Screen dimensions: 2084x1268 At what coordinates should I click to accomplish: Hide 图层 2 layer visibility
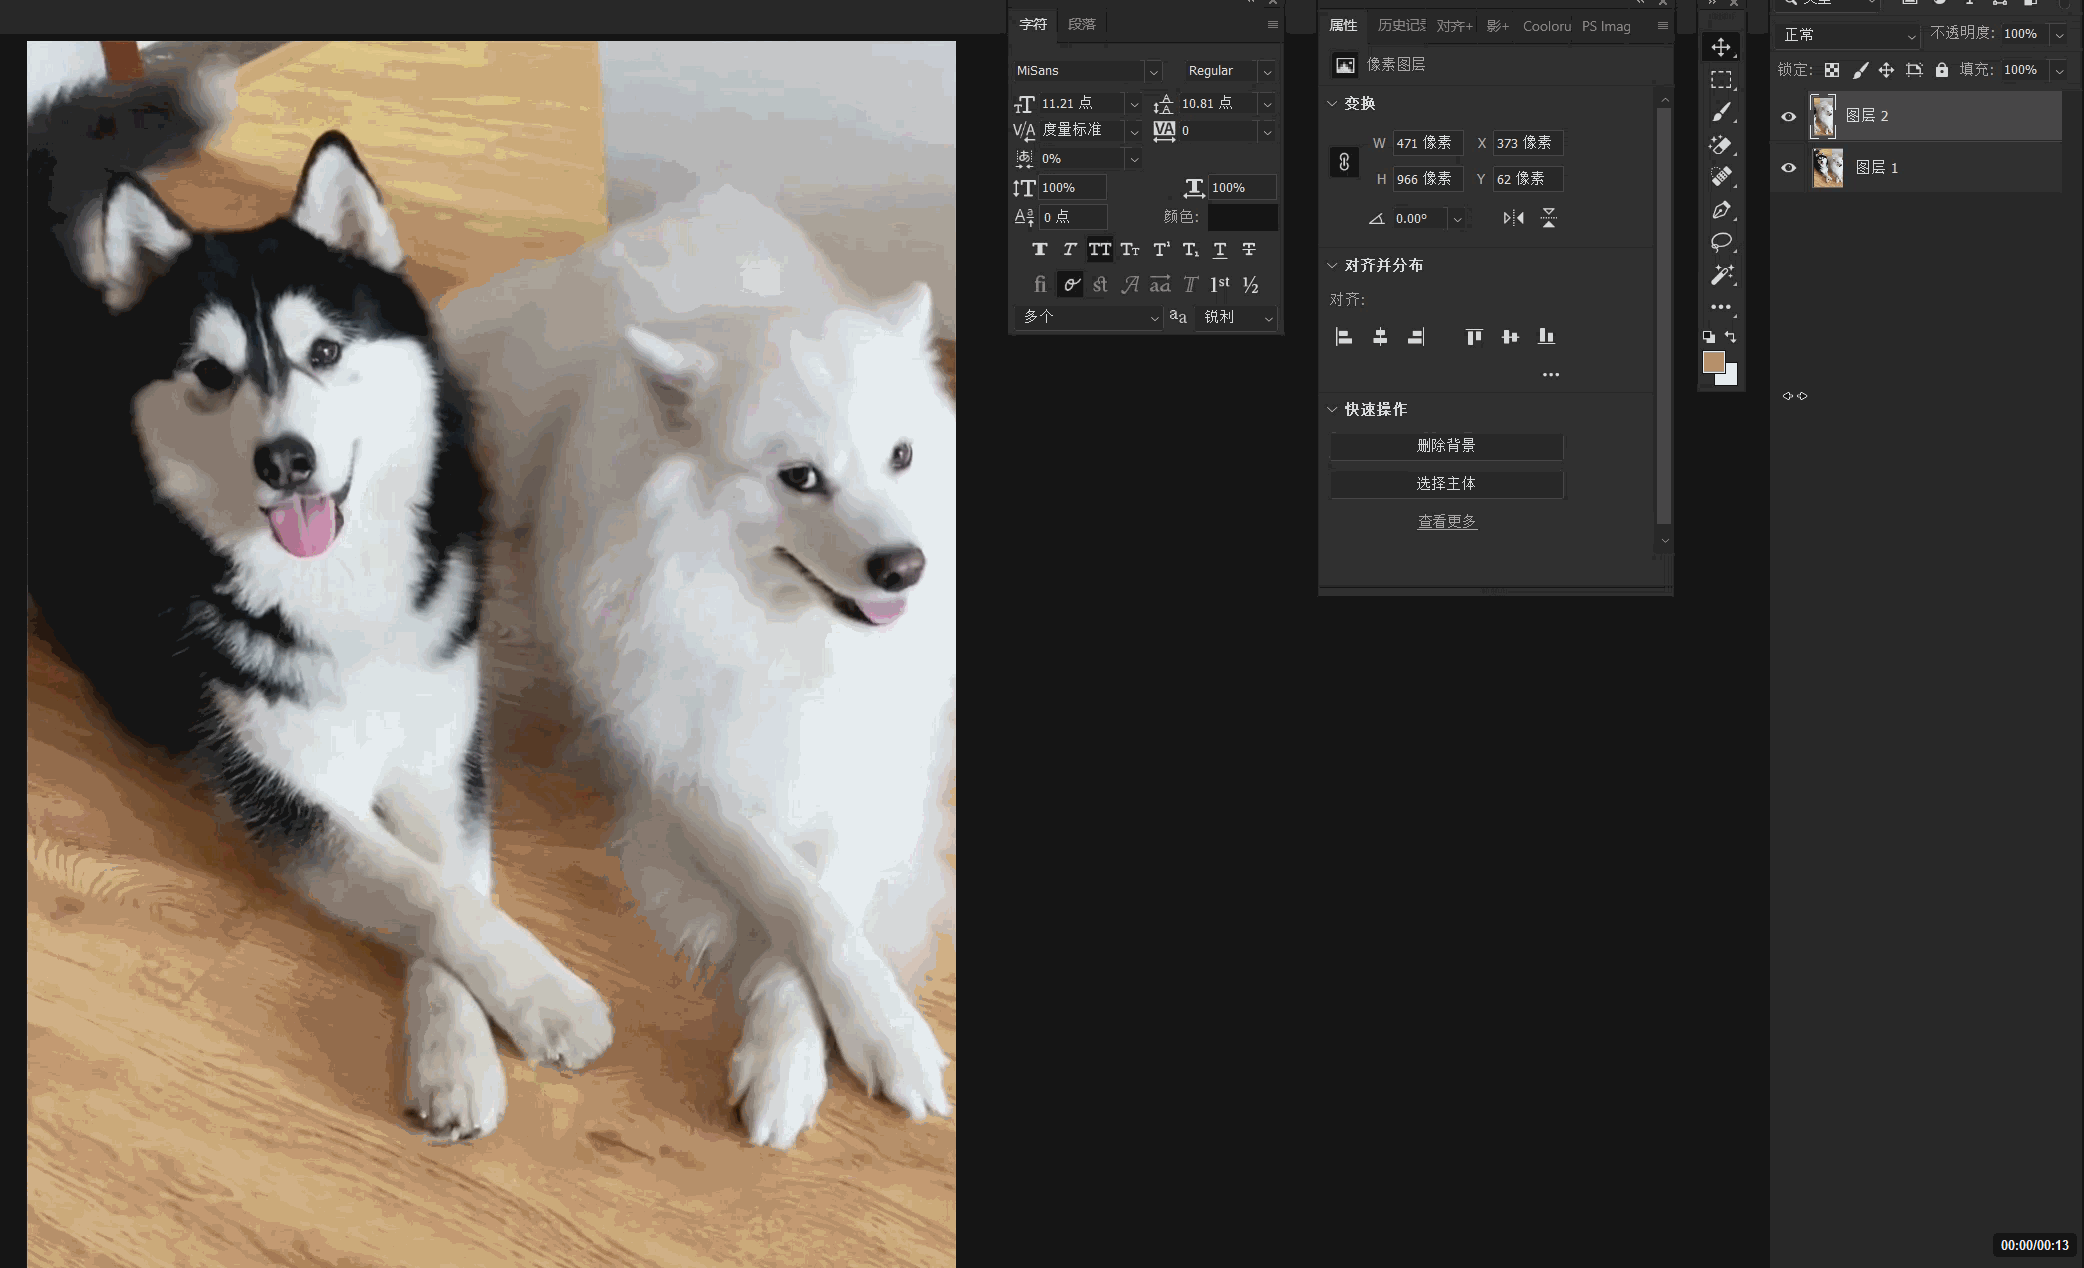tap(1789, 117)
